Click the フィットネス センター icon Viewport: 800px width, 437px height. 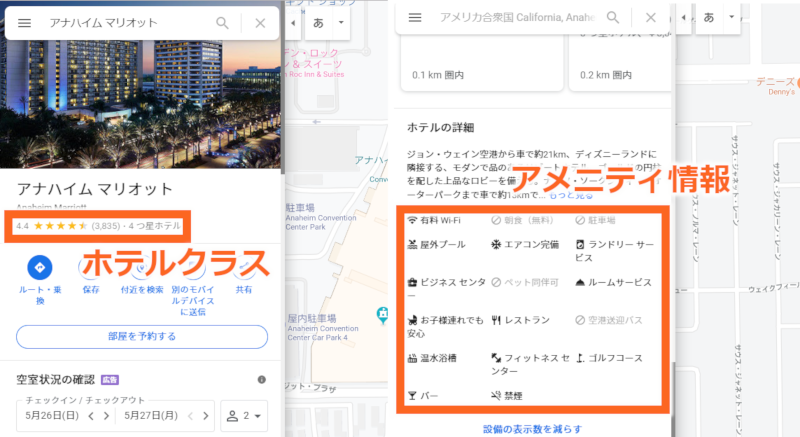click(496, 358)
